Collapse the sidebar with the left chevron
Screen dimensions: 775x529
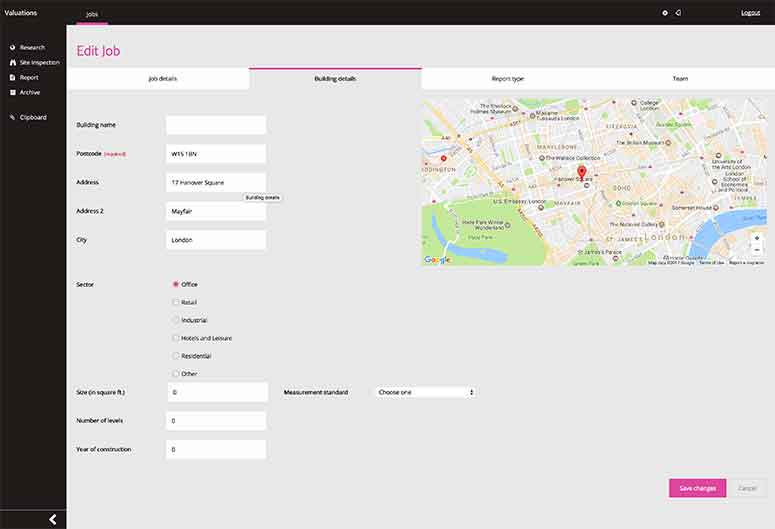pyautogui.click(x=53, y=519)
